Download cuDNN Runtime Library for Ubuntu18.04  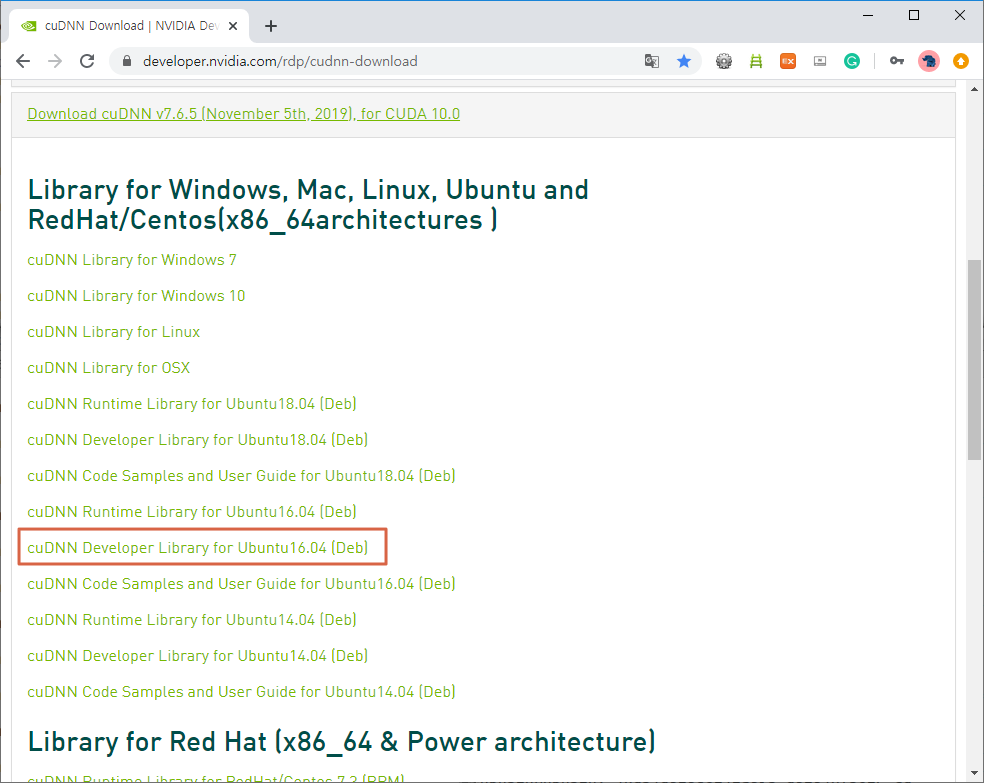click(x=192, y=403)
